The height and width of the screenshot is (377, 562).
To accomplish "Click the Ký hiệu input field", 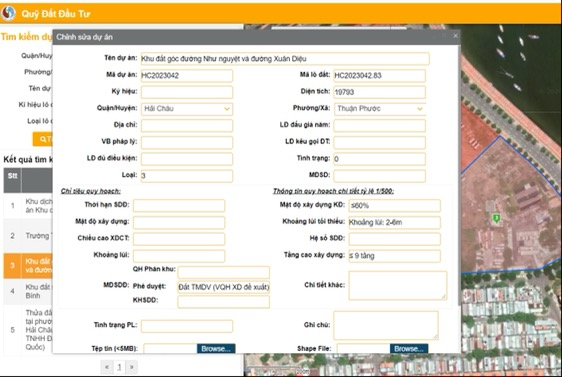I will [186, 92].
